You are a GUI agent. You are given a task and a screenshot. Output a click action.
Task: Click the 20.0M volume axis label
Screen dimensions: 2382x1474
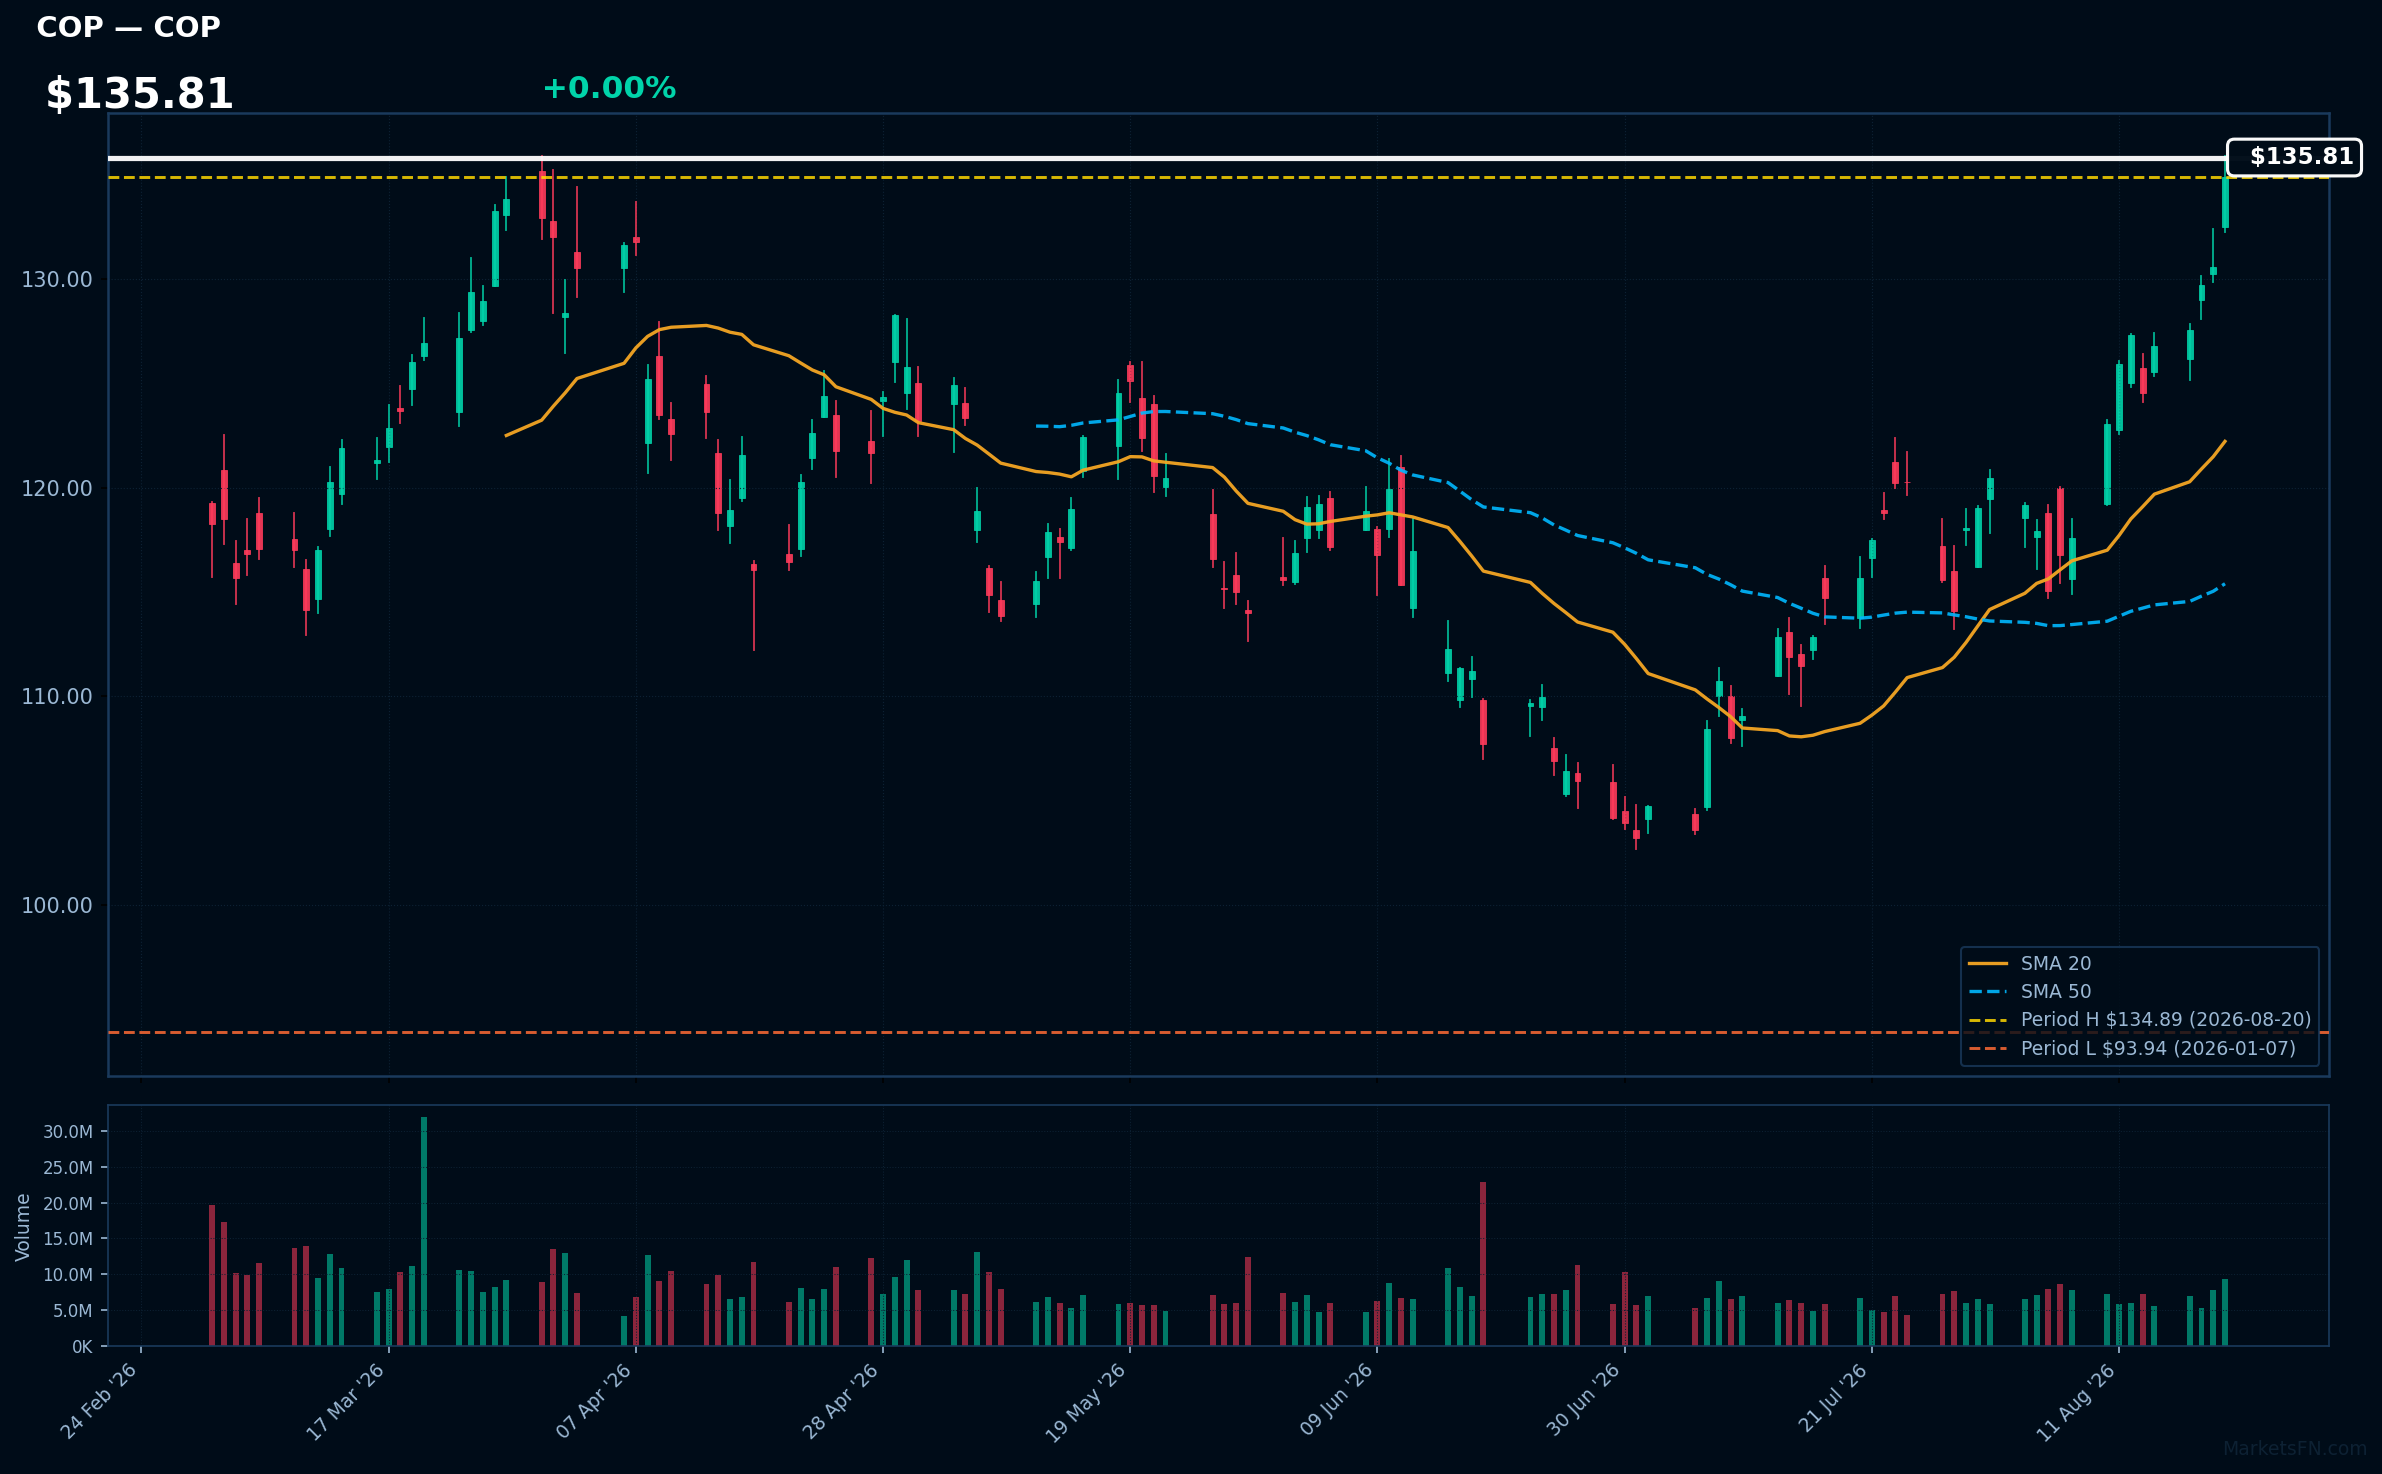(68, 1204)
